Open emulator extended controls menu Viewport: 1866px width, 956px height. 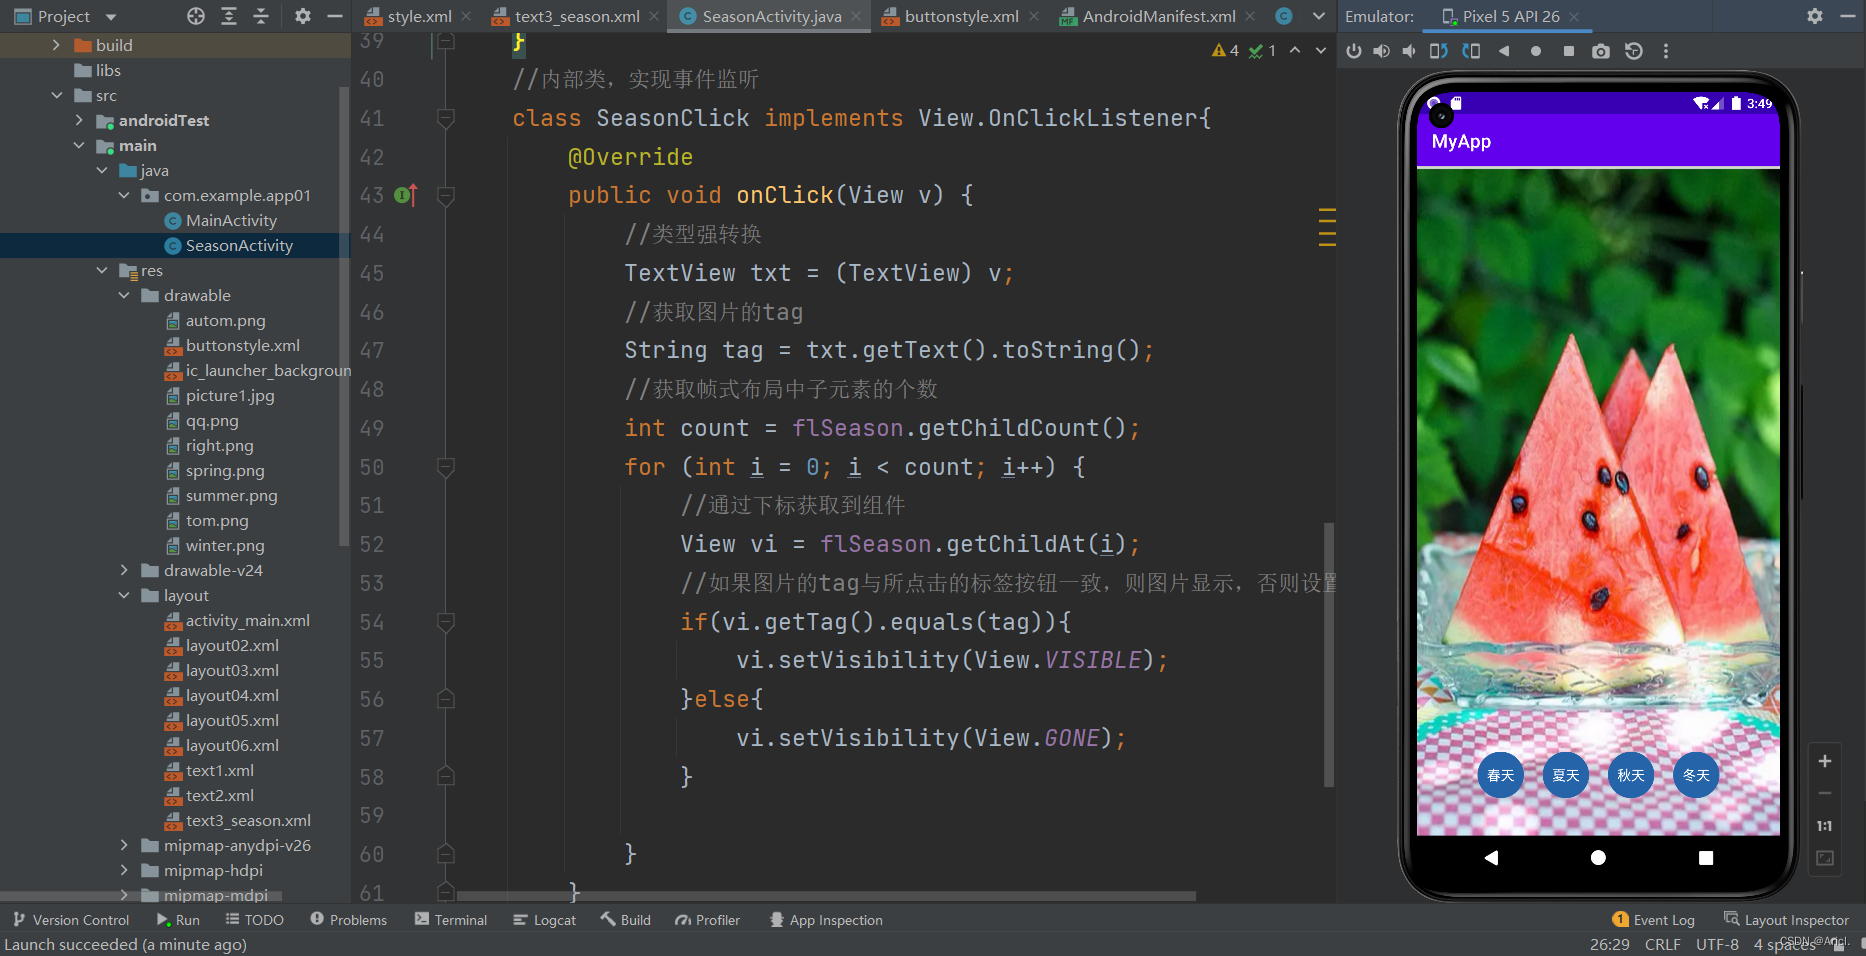(1666, 51)
